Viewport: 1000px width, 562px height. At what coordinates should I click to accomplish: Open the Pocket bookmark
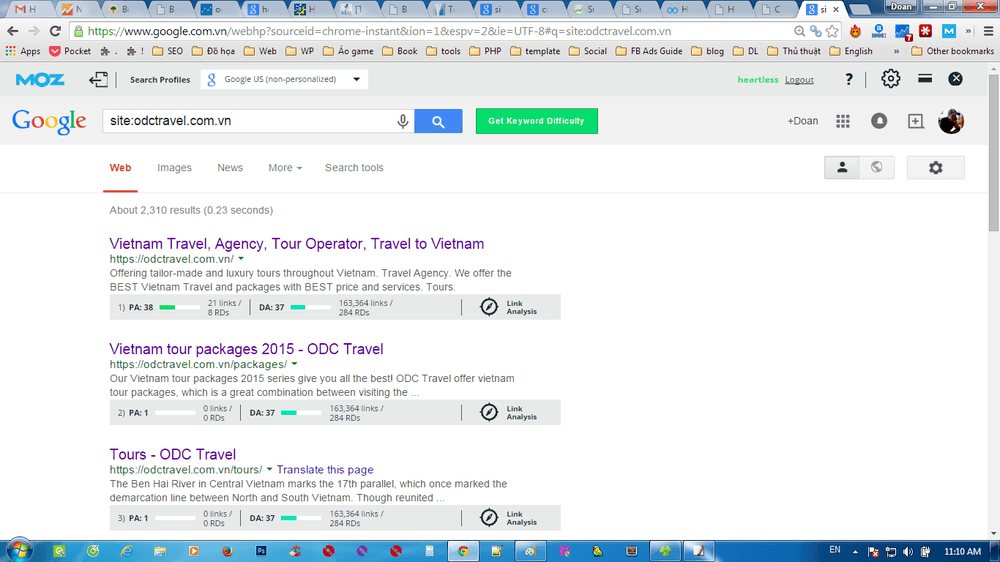point(70,51)
